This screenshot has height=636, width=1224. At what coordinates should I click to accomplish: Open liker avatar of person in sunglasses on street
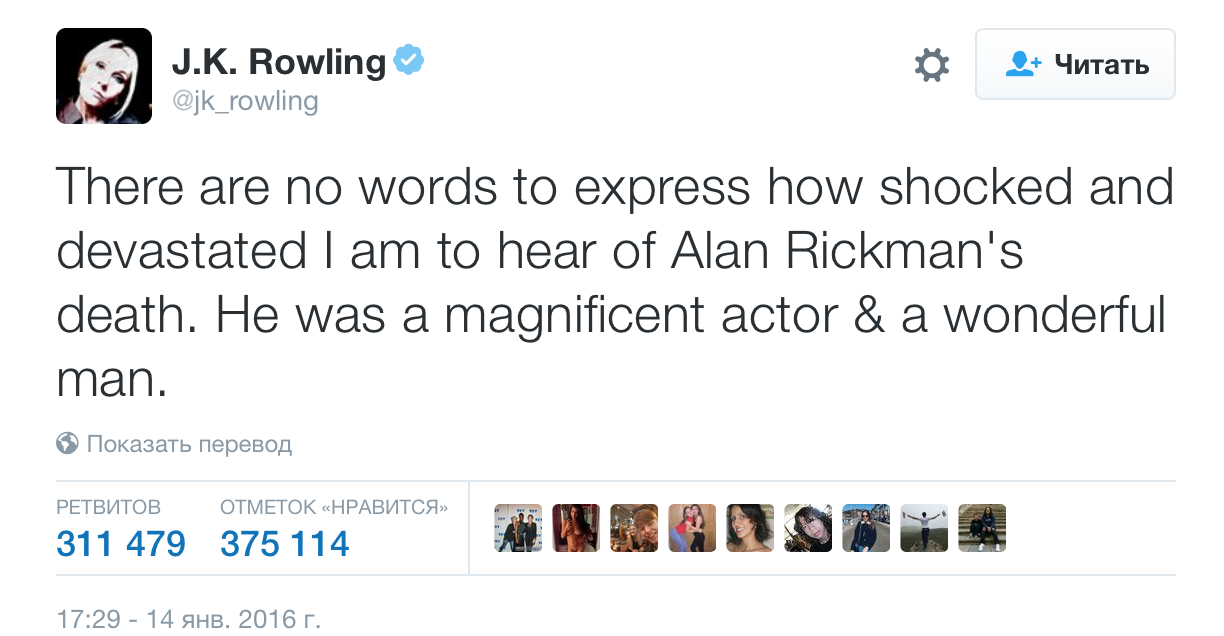coord(866,528)
